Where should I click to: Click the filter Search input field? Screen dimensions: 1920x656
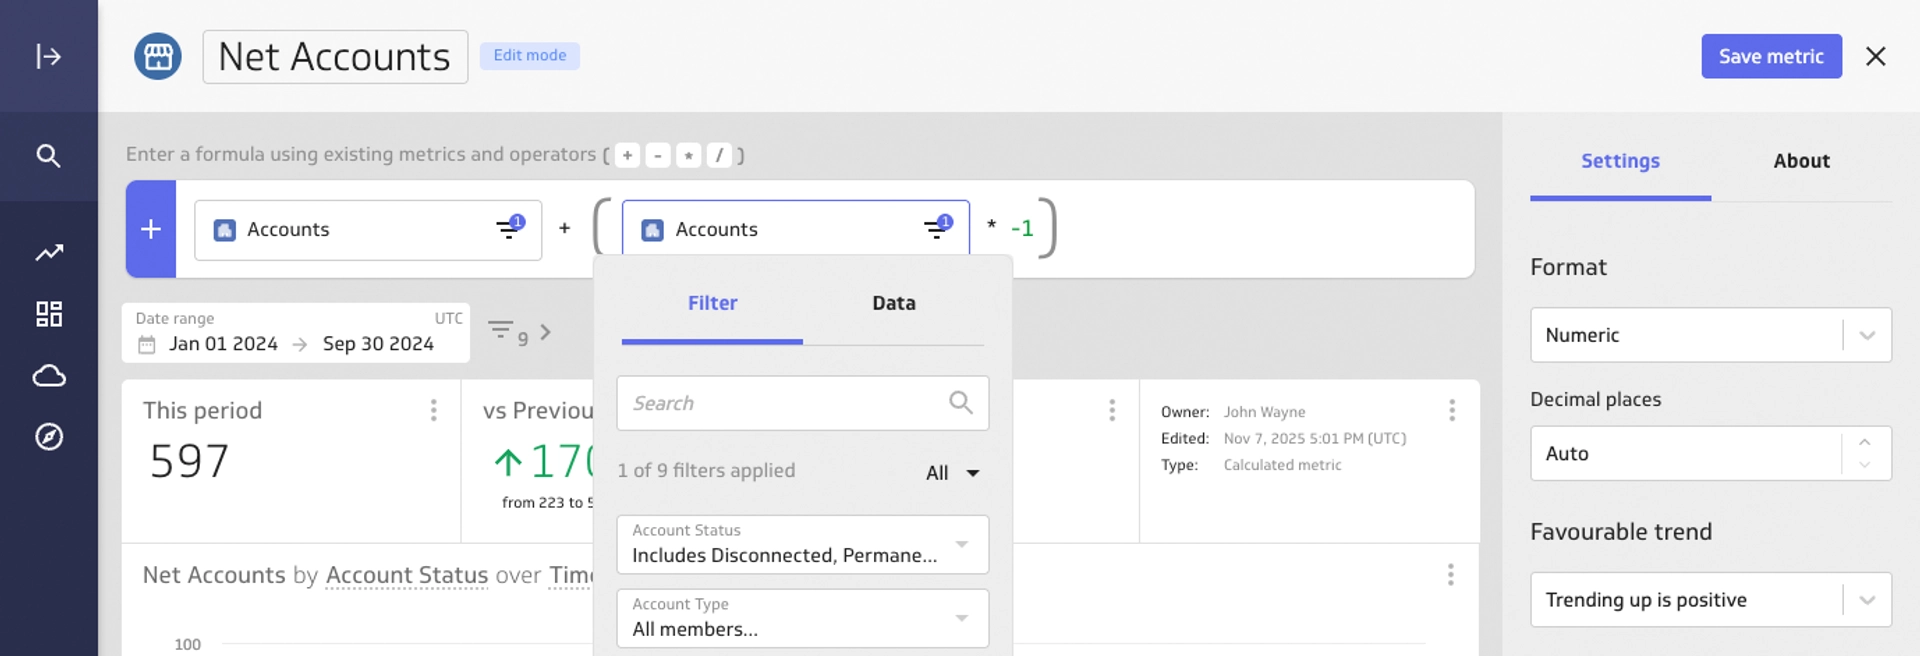click(x=785, y=403)
